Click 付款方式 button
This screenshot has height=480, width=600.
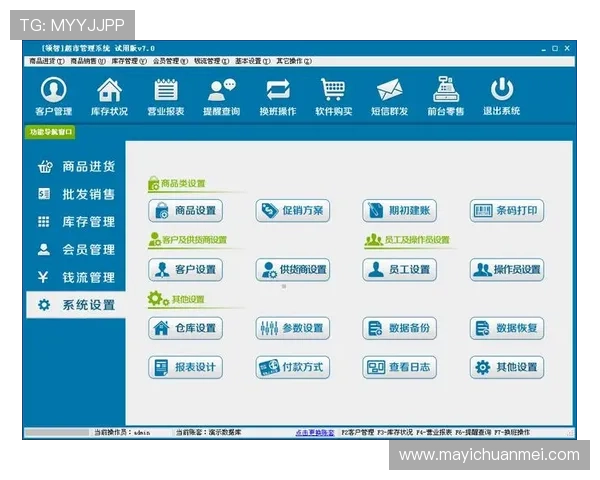coord(293,367)
